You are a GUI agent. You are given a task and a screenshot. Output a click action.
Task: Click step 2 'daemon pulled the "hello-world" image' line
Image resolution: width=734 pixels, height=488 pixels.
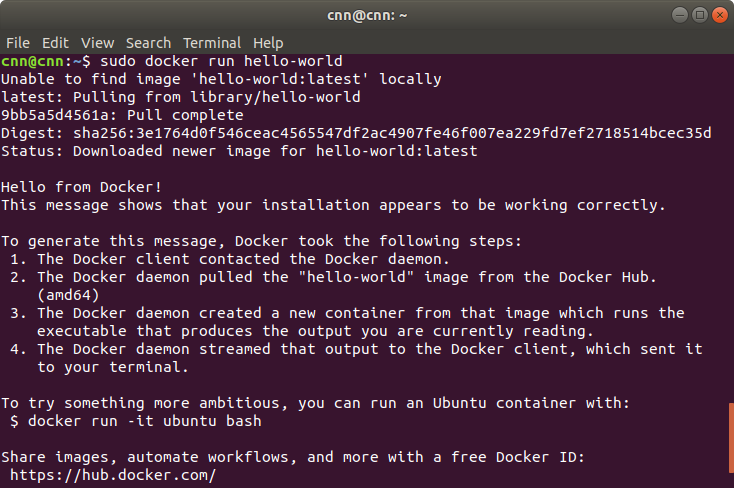point(333,277)
